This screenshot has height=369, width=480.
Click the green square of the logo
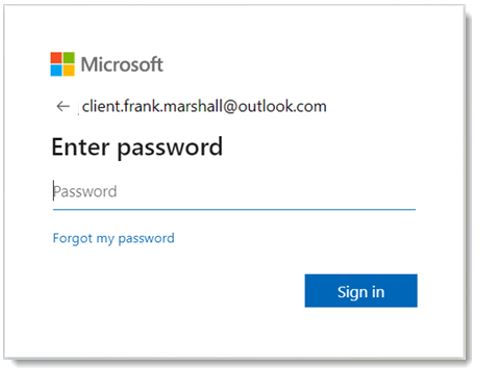tap(69, 58)
